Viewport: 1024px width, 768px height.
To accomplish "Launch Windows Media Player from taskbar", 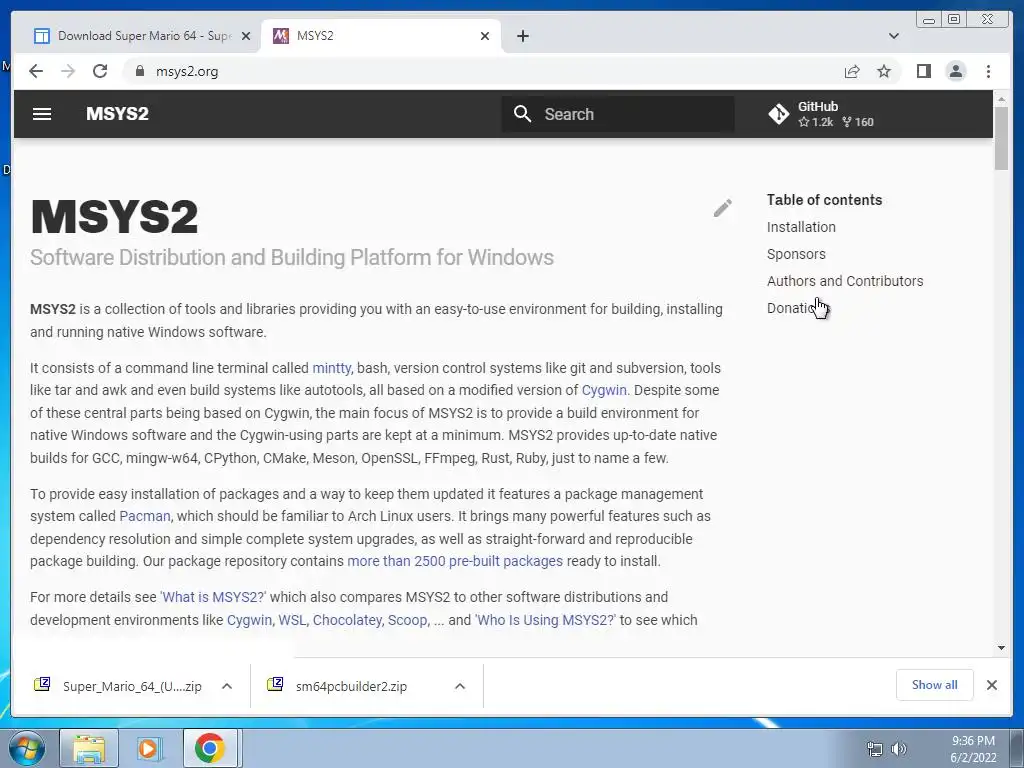I will pyautogui.click(x=149, y=748).
